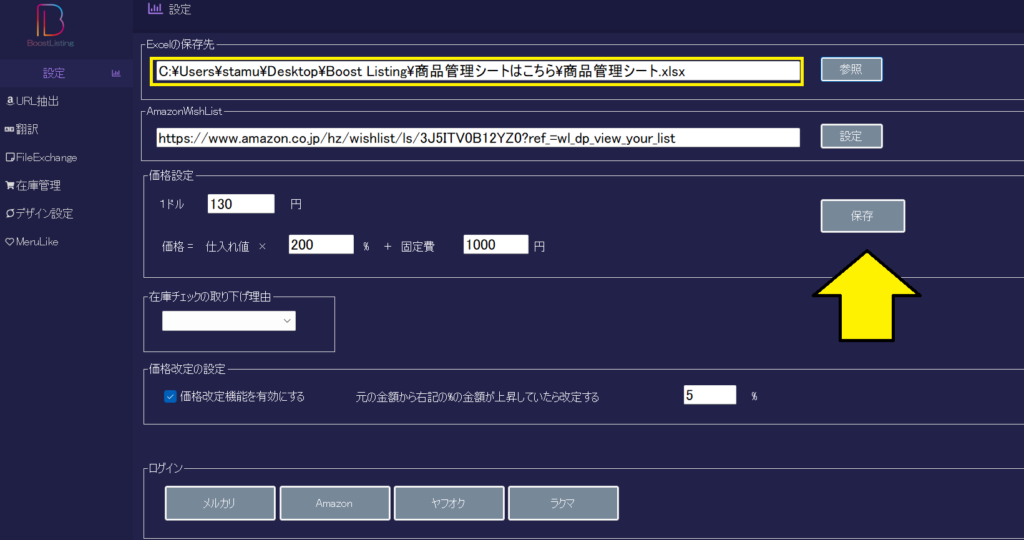Image resolution: width=1024 pixels, height=540 pixels.
Task: Click the メルカリ login button
Action: pyautogui.click(x=219, y=504)
